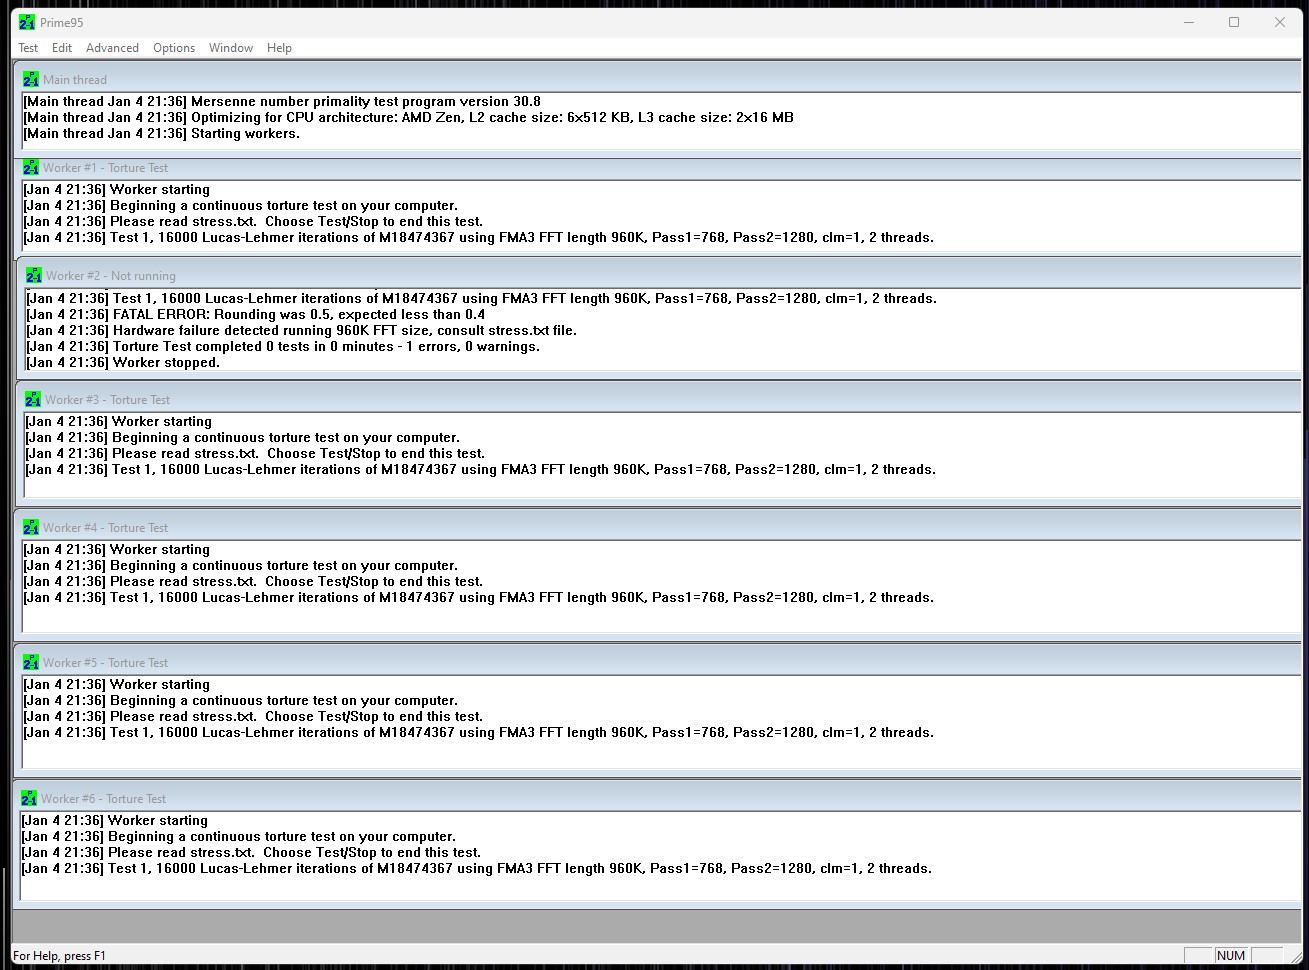Click the Worker #3 window icon
The width and height of the screenshot is (1309, 970).
(33, 399)
